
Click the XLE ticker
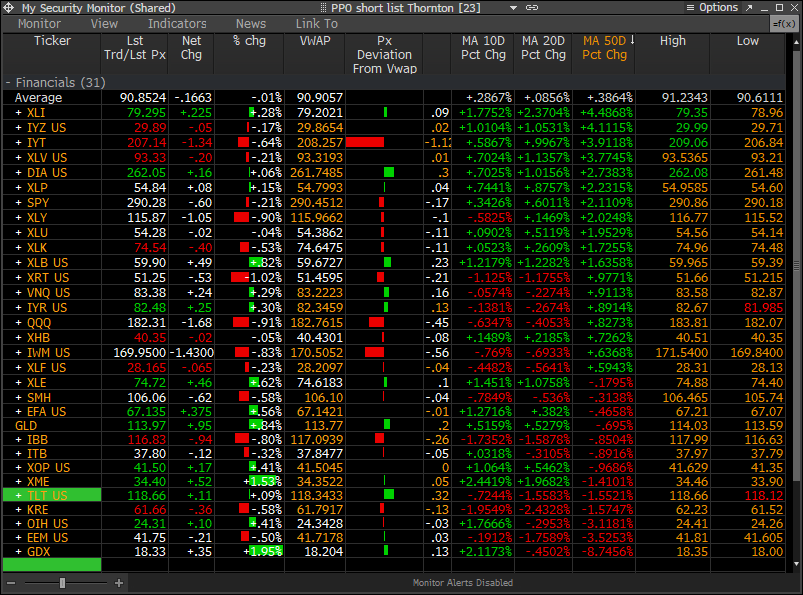(36, 382)
